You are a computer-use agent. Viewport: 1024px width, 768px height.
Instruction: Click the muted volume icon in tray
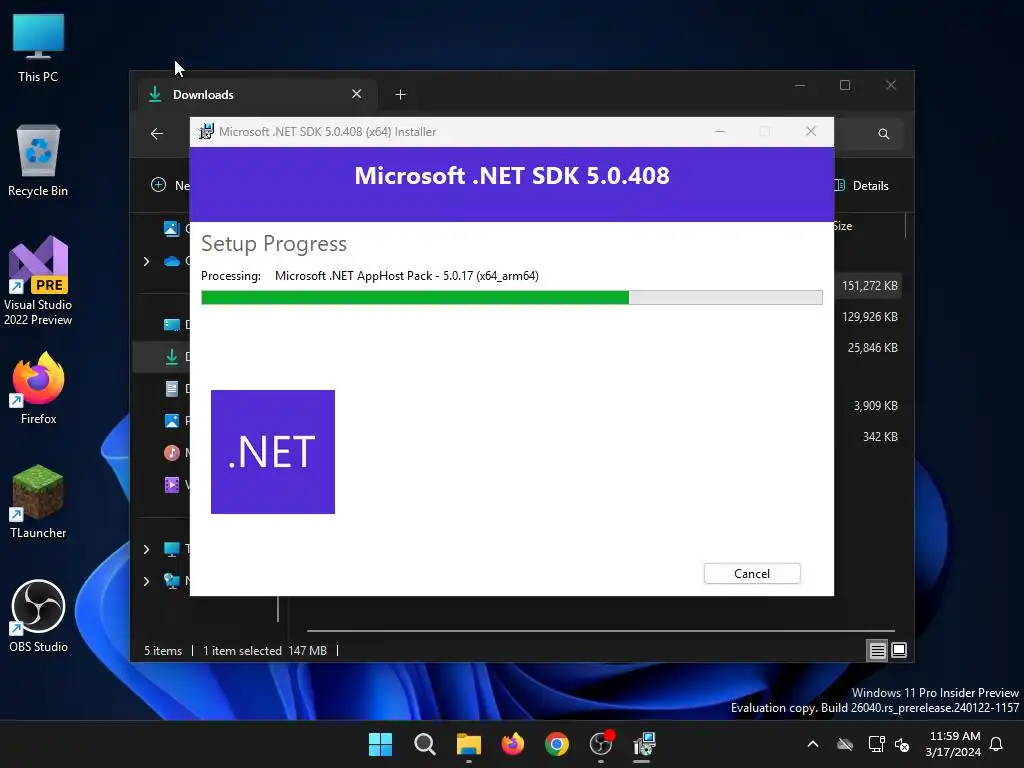pos(903,744)
